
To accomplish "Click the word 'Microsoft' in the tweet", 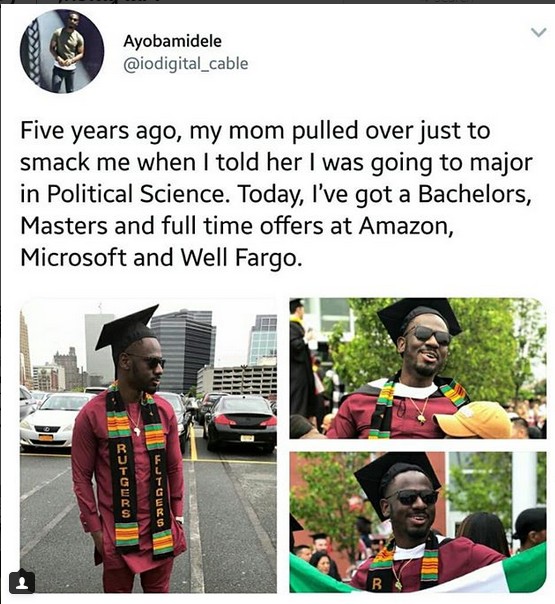I will point(73,257).
